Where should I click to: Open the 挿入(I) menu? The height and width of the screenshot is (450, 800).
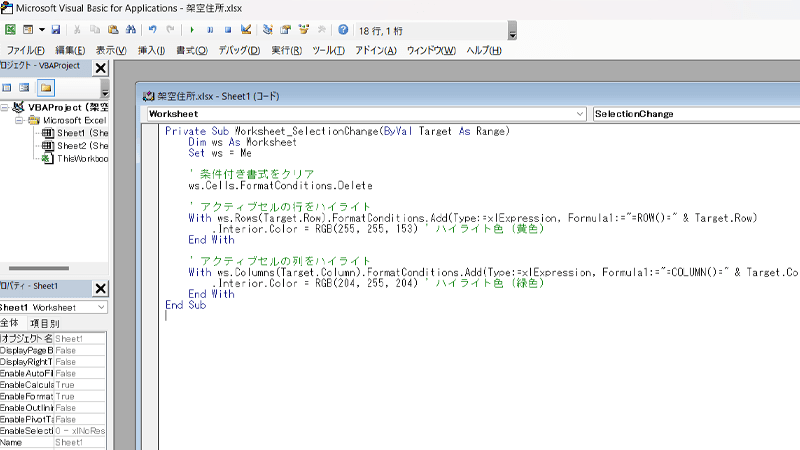151,50
